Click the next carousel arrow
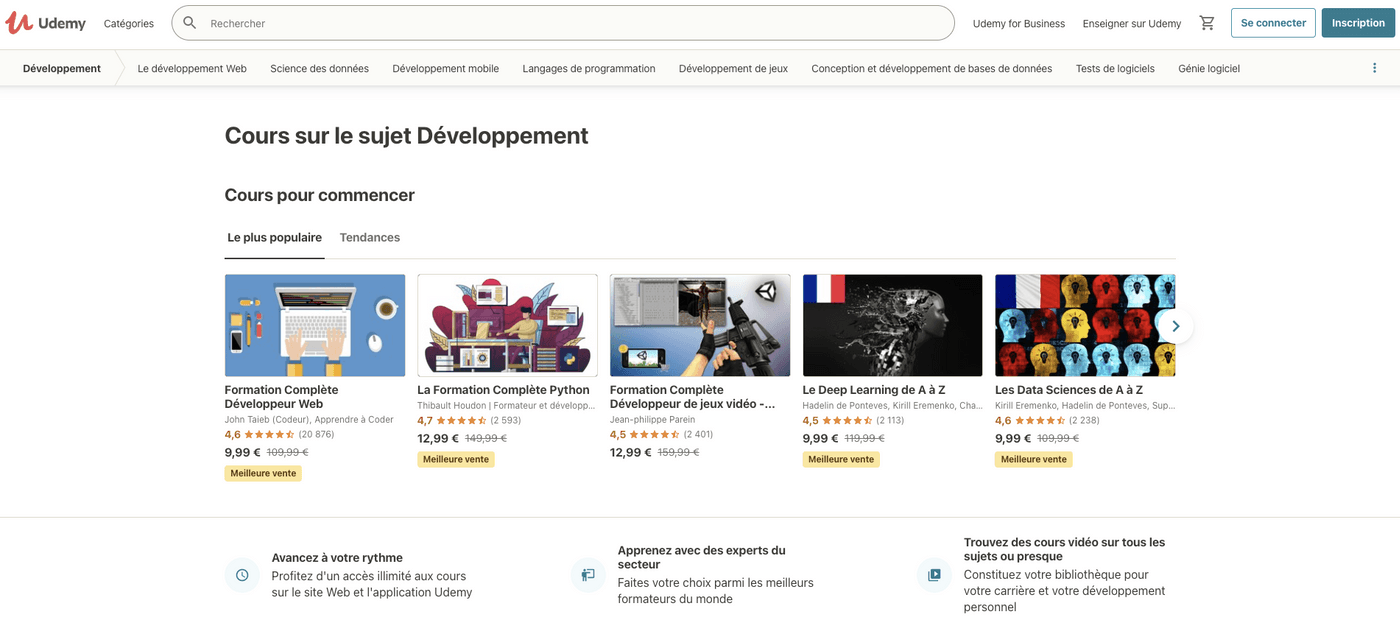 (x=1176, y=326)
